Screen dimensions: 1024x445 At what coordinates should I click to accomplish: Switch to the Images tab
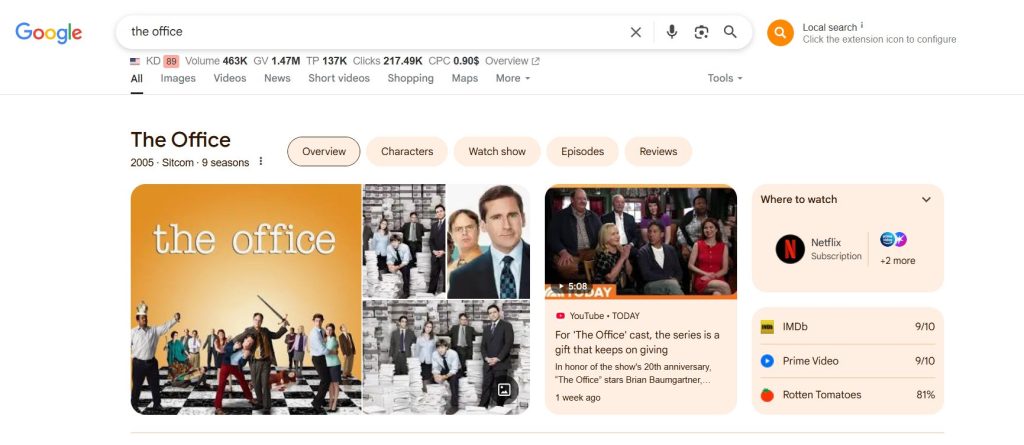(178, 78)
